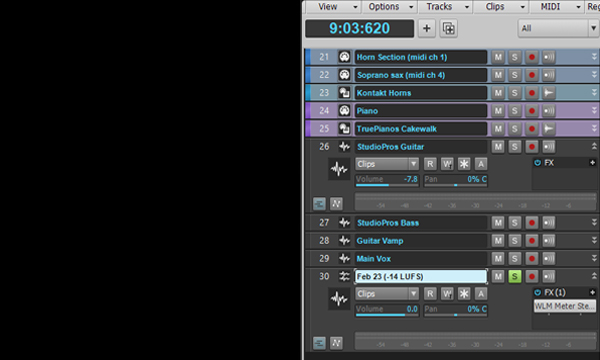Click StudioPros Bass audio track icon
600x360 pixels.
pyautogui.click(x=344, y=223)
